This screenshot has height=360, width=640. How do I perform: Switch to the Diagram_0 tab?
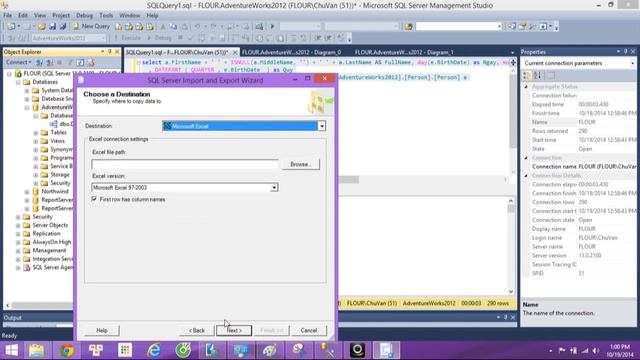(291, 52)
